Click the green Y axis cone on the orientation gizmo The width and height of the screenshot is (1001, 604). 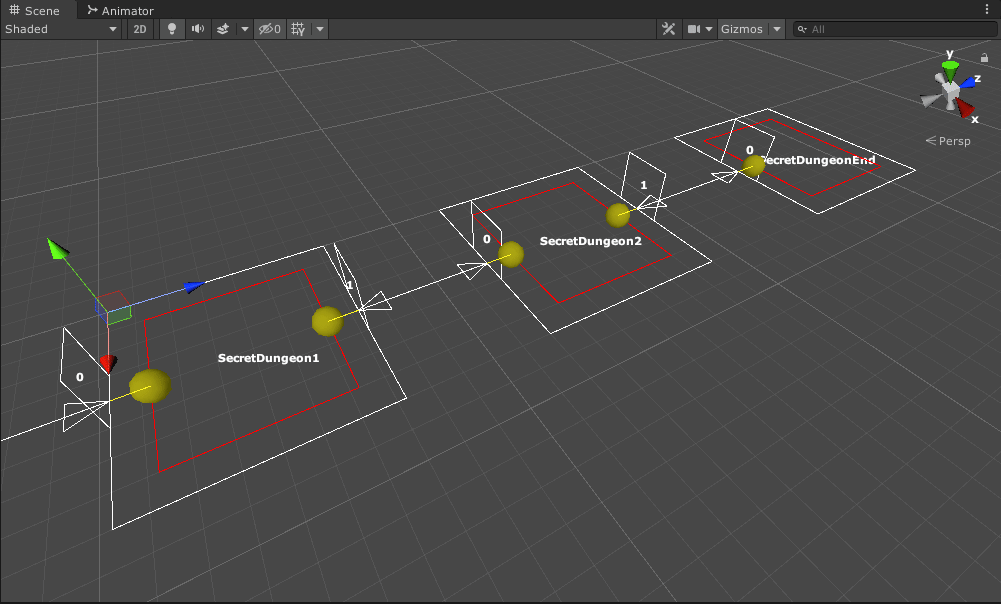click(949, 67)
